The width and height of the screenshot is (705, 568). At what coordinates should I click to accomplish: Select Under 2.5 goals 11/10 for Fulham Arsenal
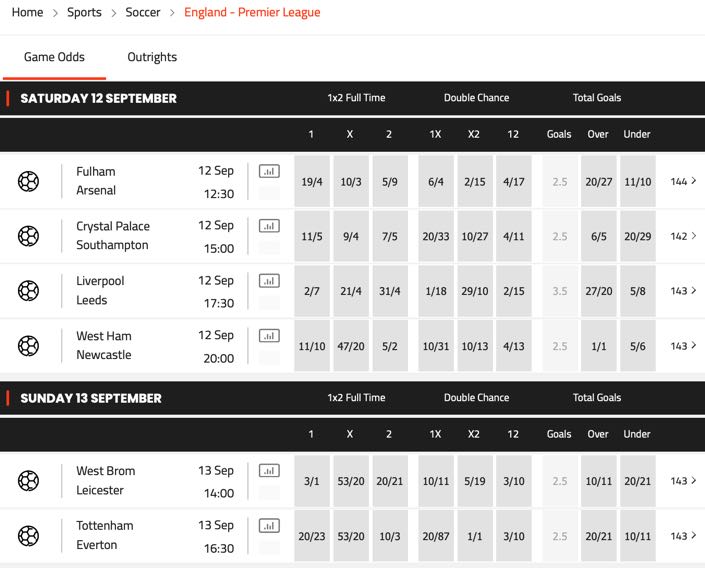[638, 181]
